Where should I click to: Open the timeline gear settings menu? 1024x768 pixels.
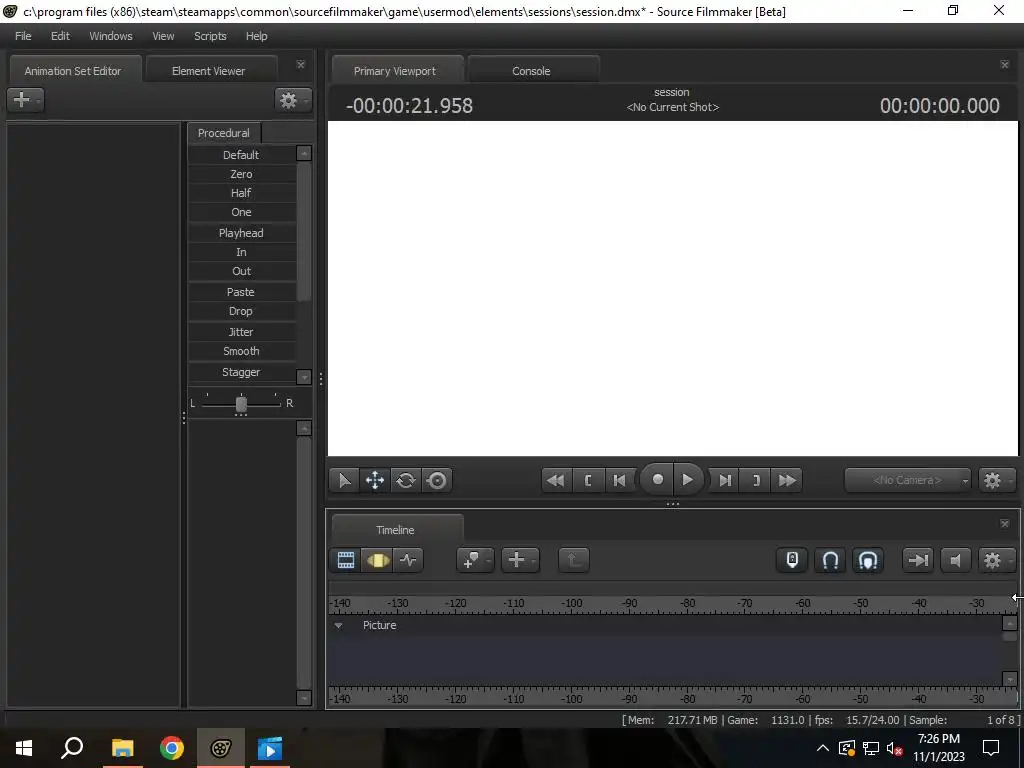click(996, 560)
